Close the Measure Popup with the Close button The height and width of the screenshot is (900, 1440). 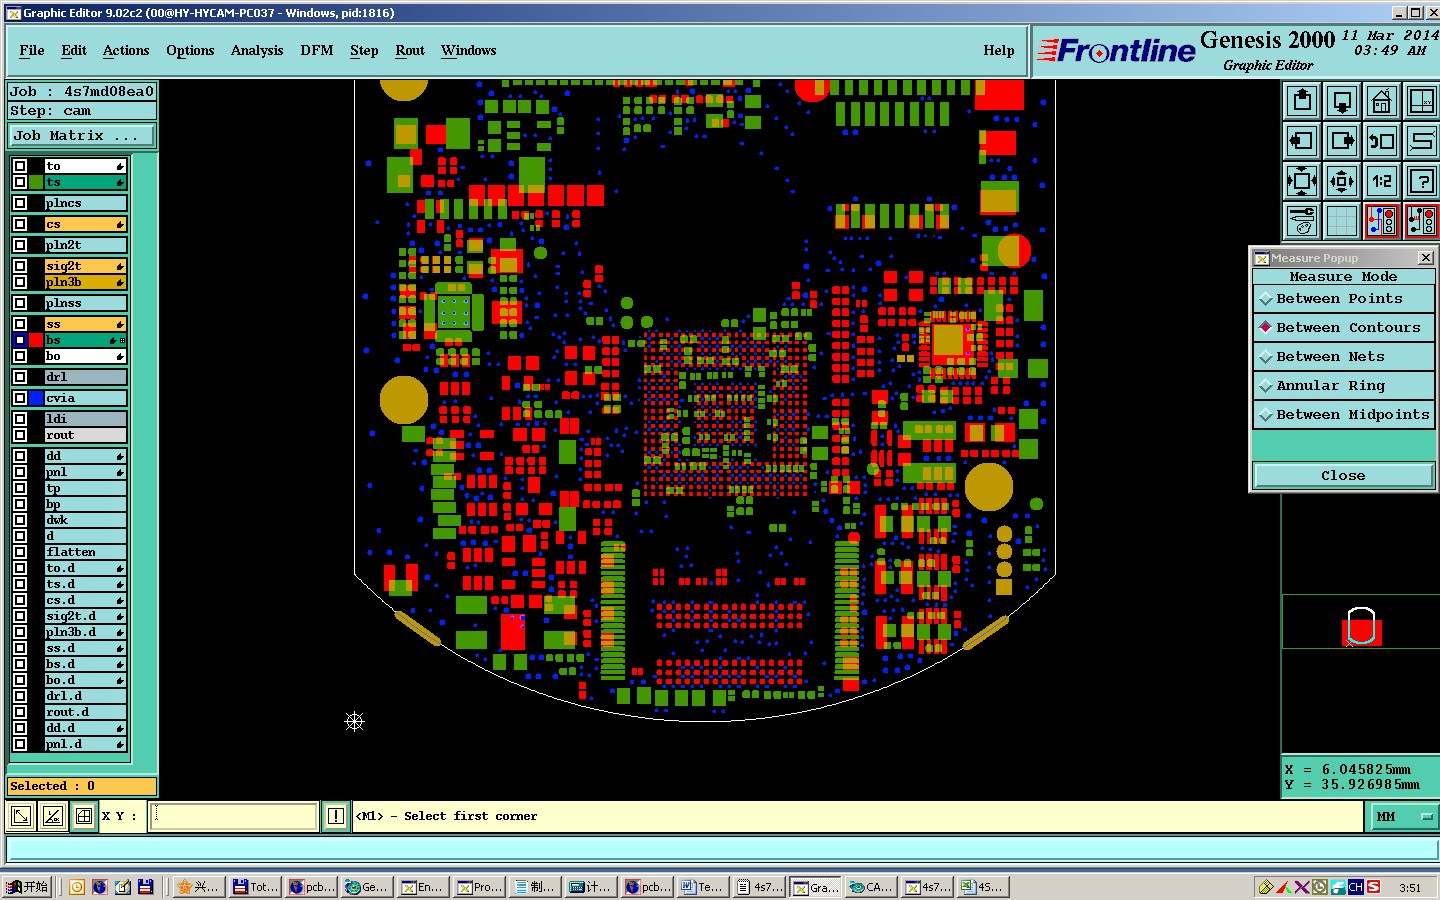[x=1343, y=476]
